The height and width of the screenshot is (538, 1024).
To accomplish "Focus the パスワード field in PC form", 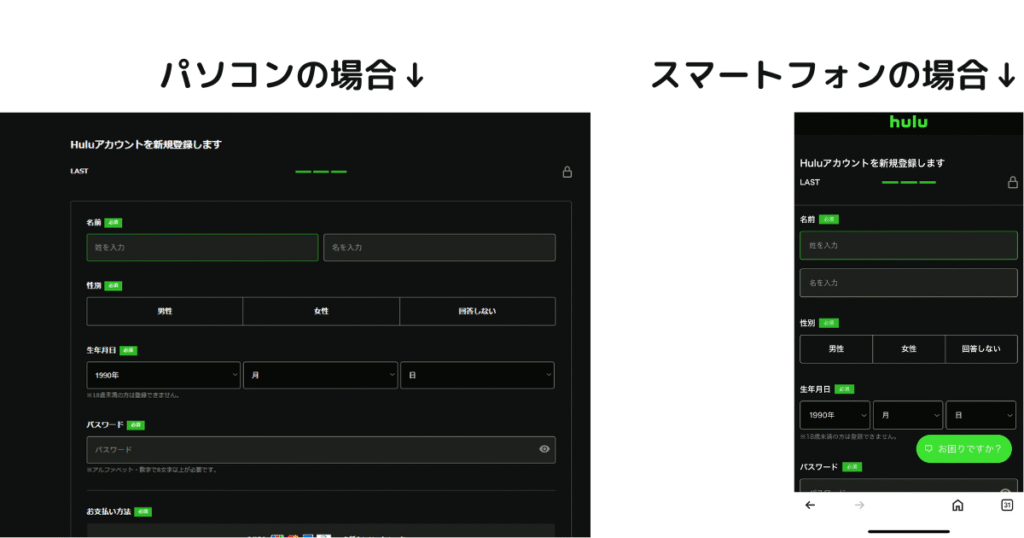I will (321, 450).
